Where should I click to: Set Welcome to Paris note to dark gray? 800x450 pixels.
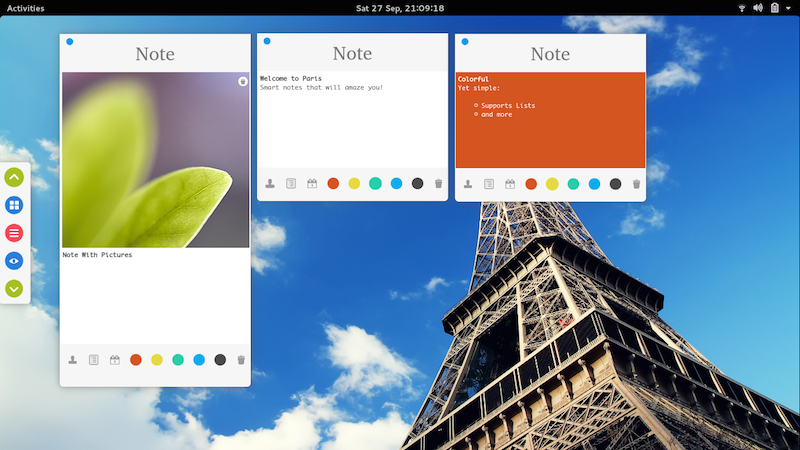[417, 183]
